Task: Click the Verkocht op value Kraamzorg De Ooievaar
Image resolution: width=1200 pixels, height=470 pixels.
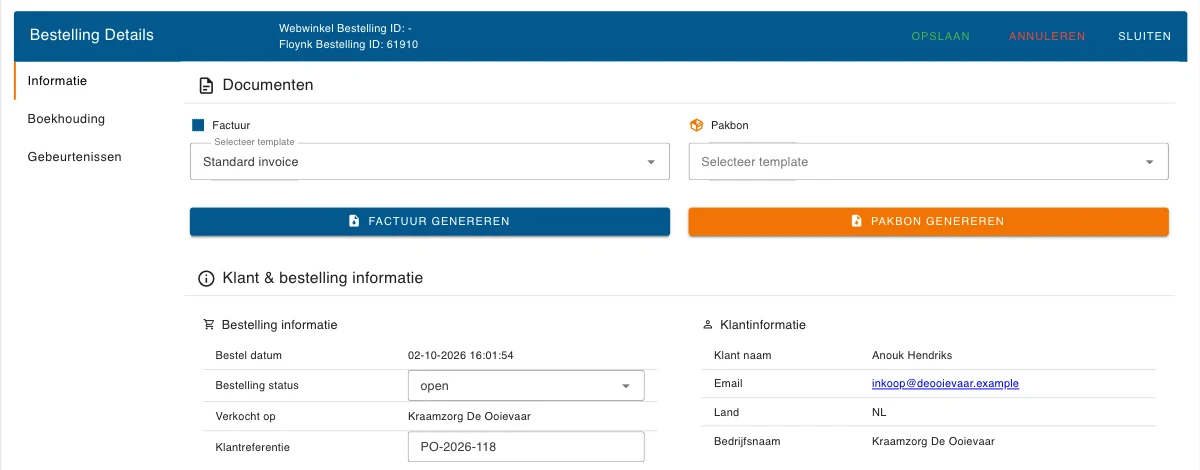Action: tap(467, 416)
